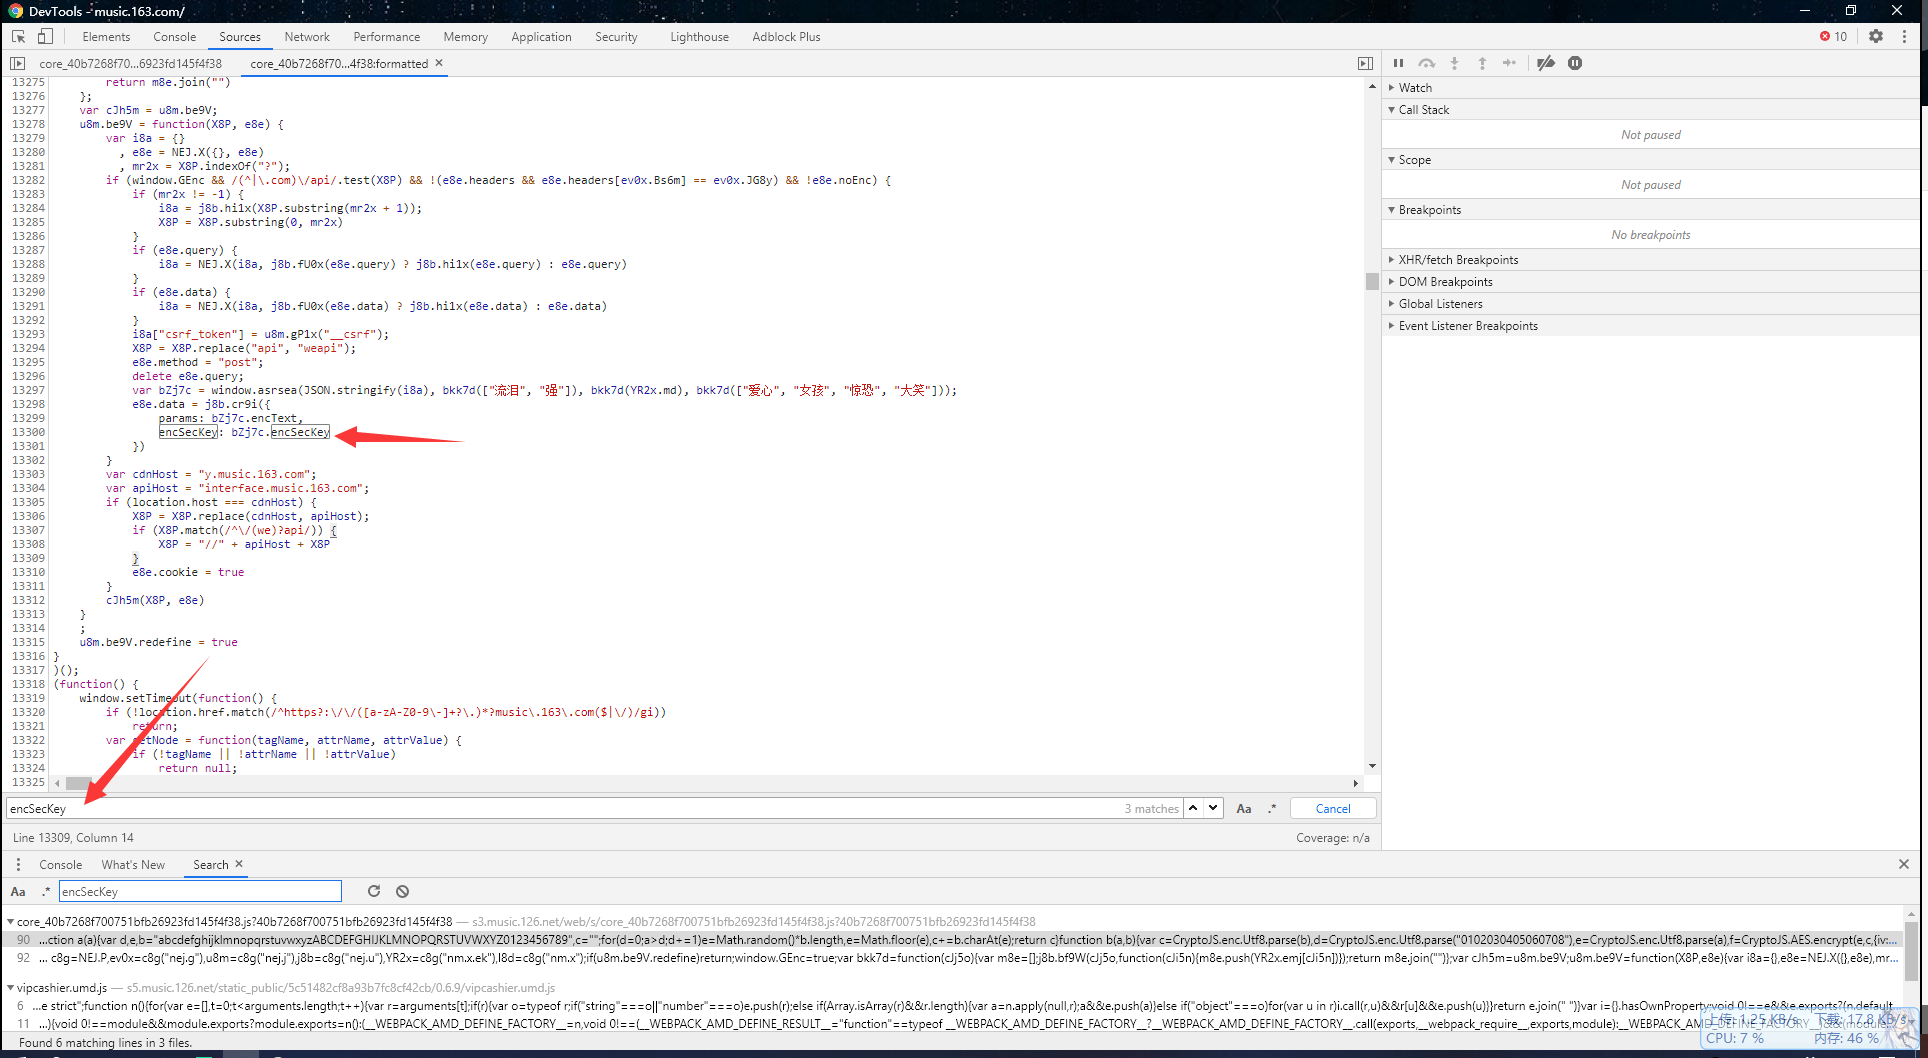Go to next search match
1928x1058 pixels.
[x=1213, y=808]
